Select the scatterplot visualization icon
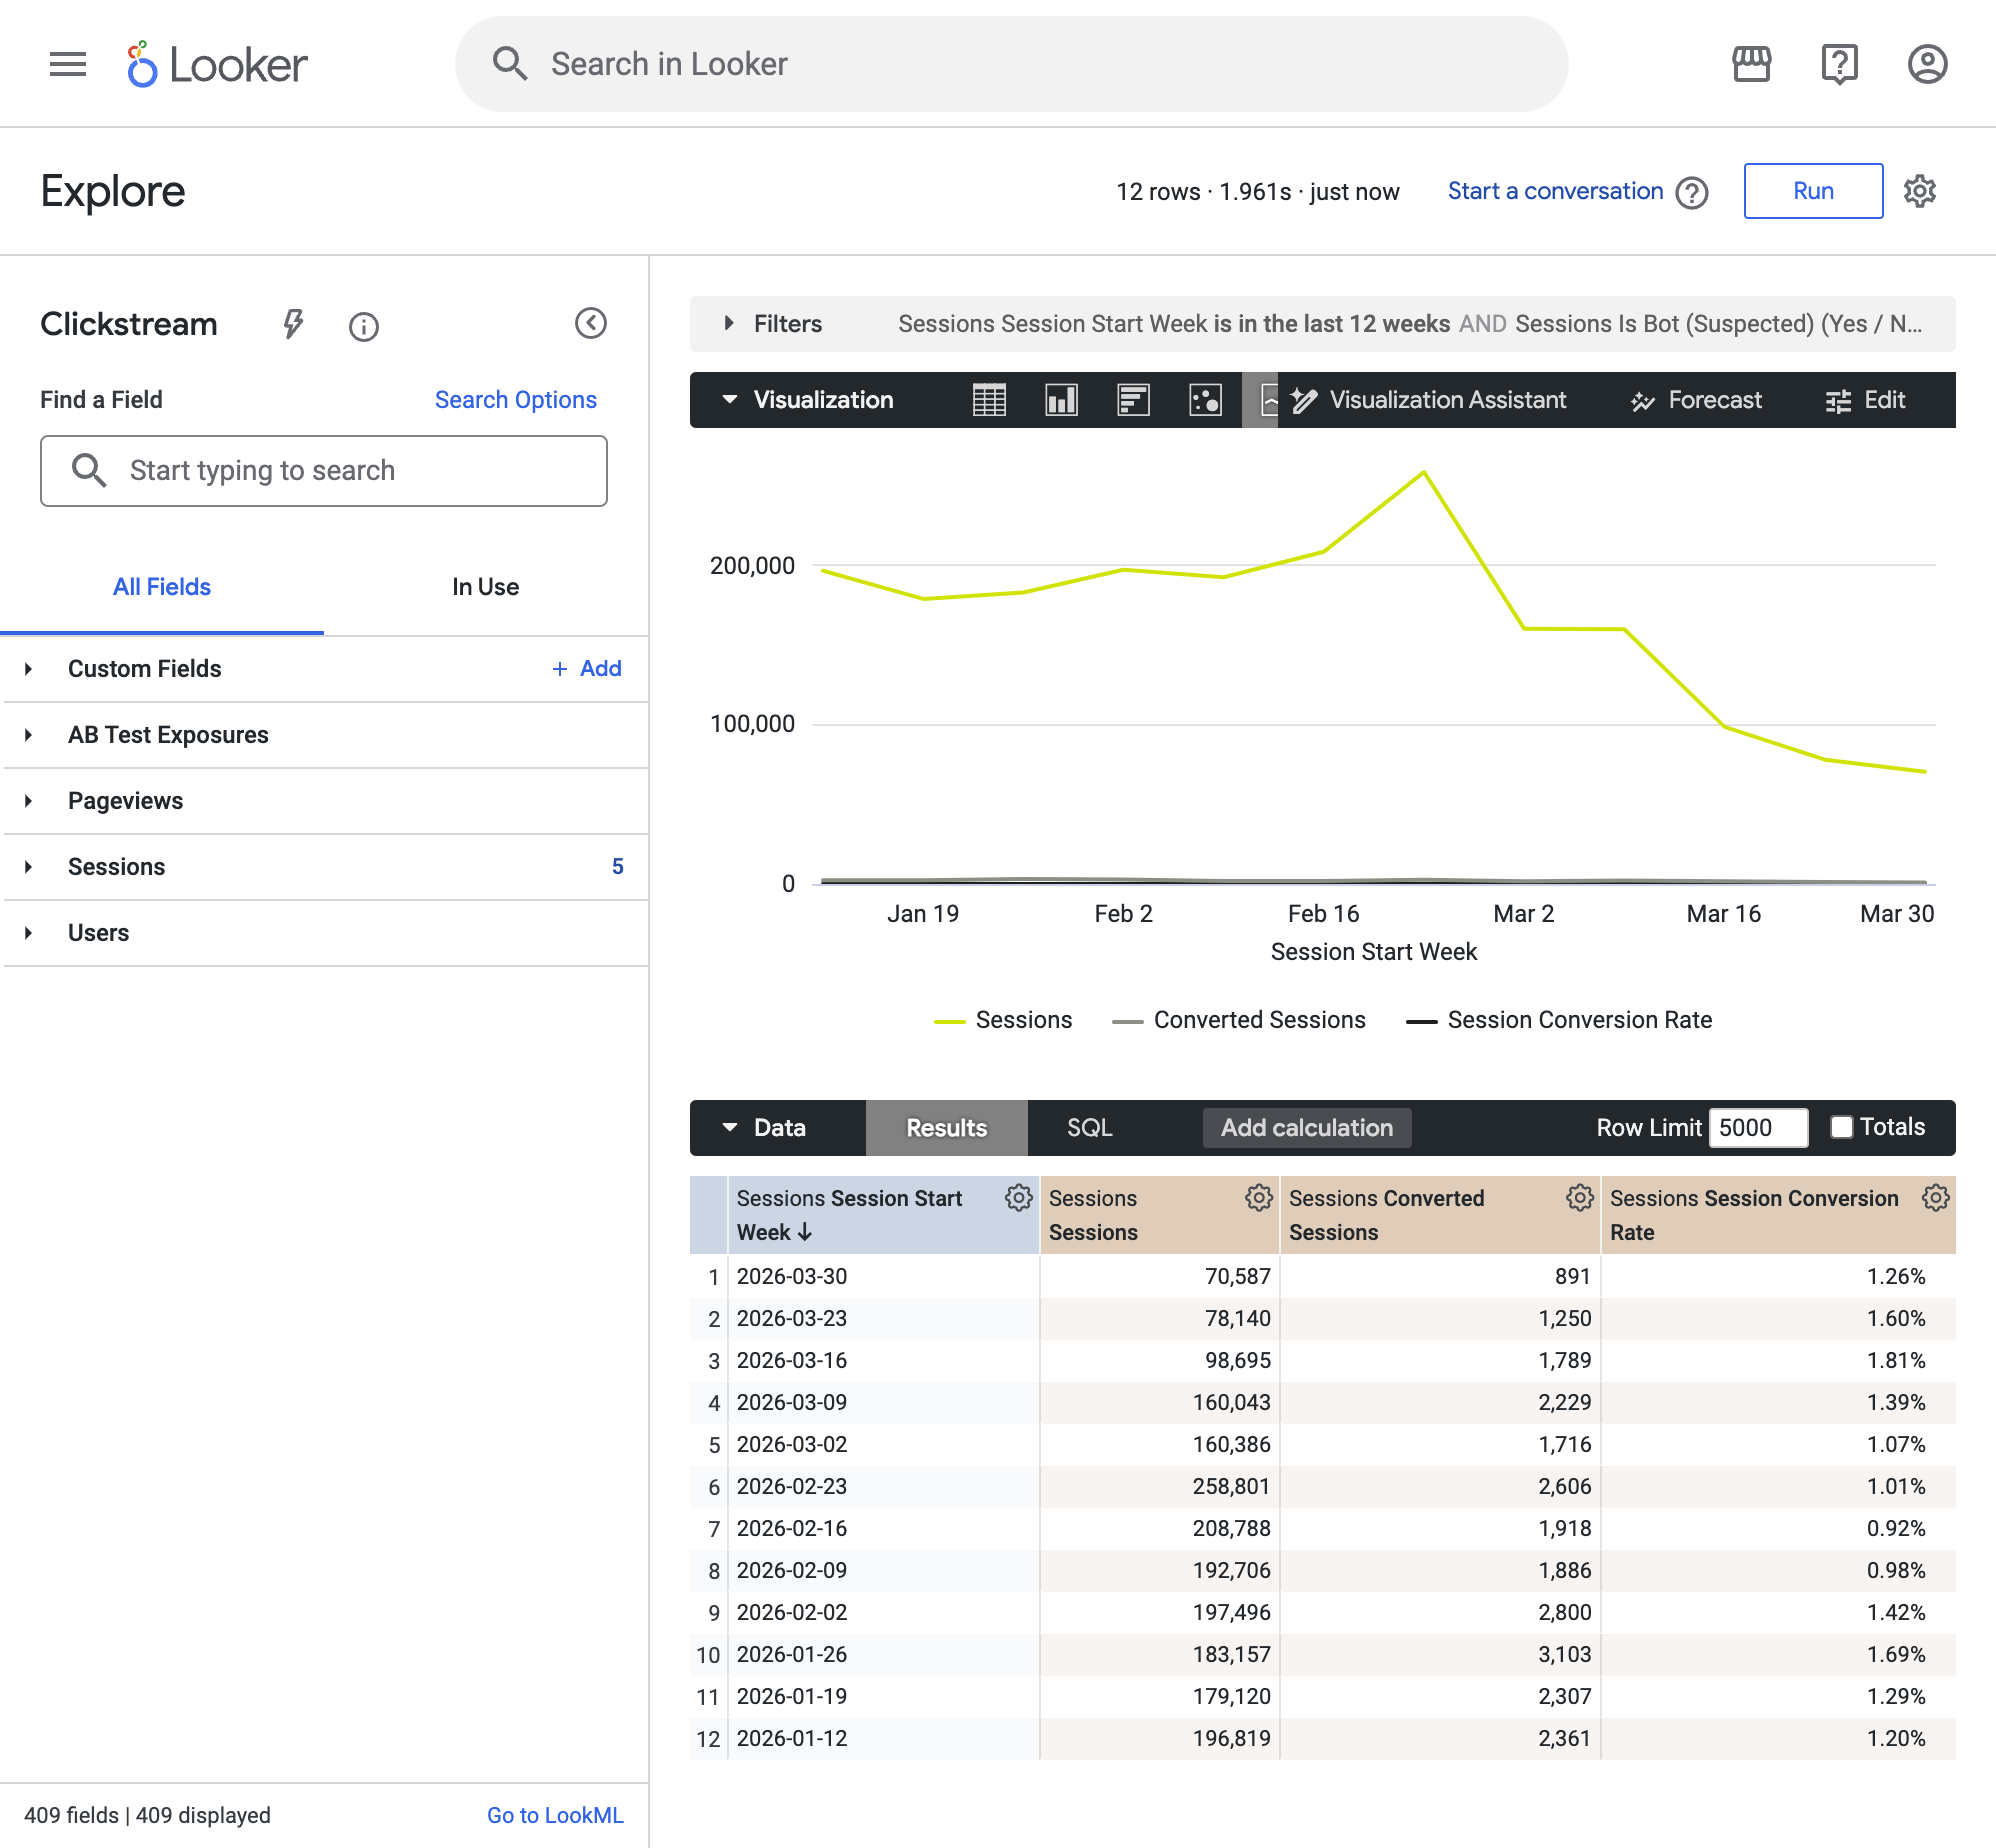The width and height of the screenshot is (1996, 1848). click(1205, 400)
